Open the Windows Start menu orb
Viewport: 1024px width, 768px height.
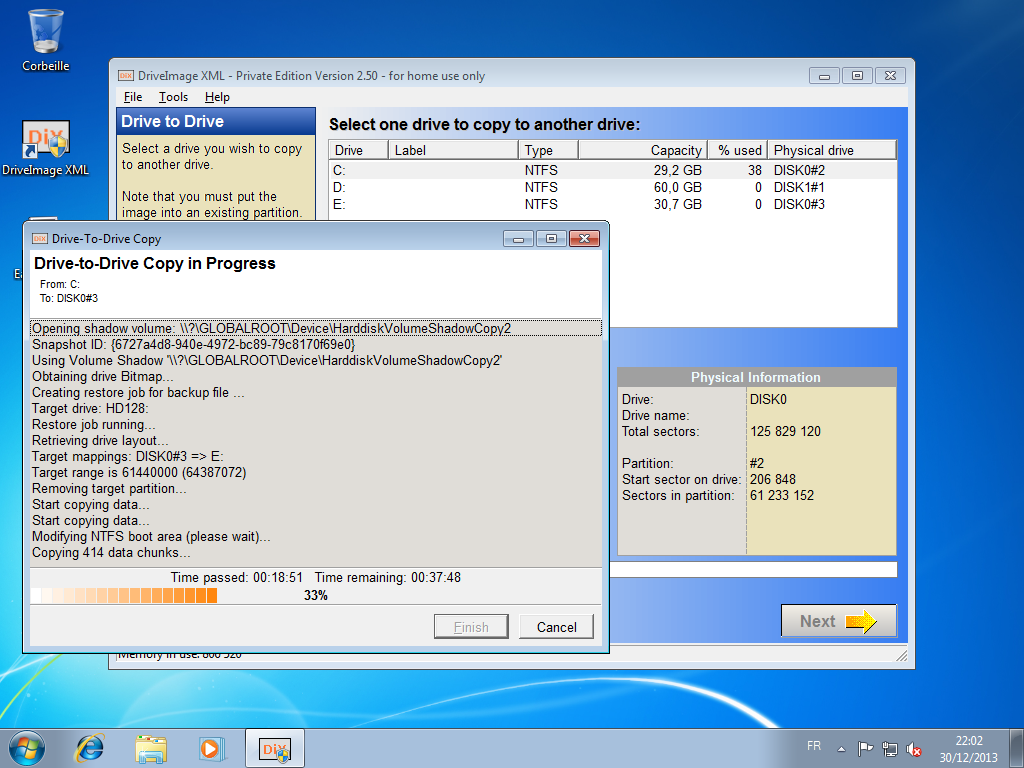tap(26, 748)
